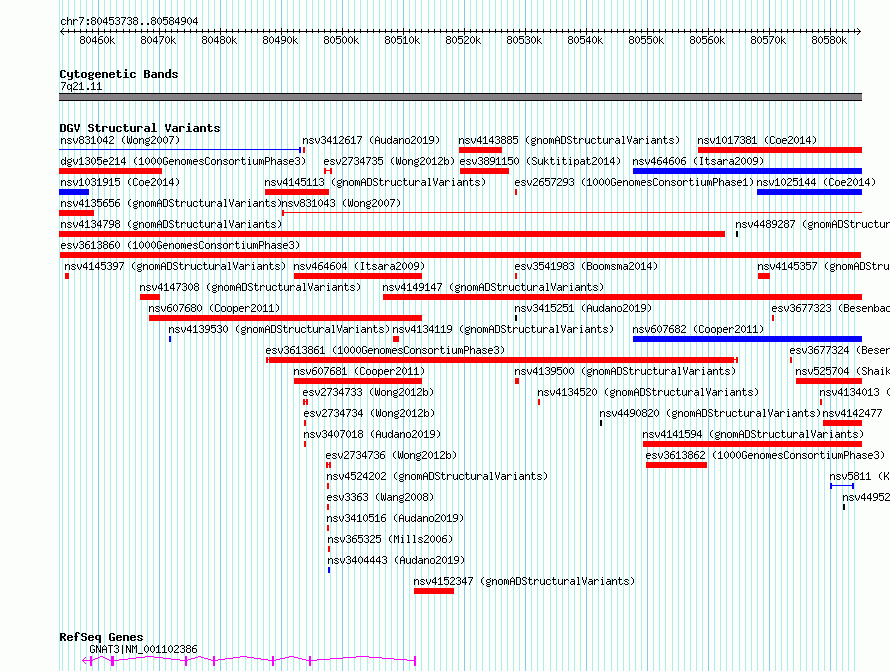This screenshot has height=671, width=890.
Task: Click nsv4135656 gnomAD variant label
Action: (170, 203)
